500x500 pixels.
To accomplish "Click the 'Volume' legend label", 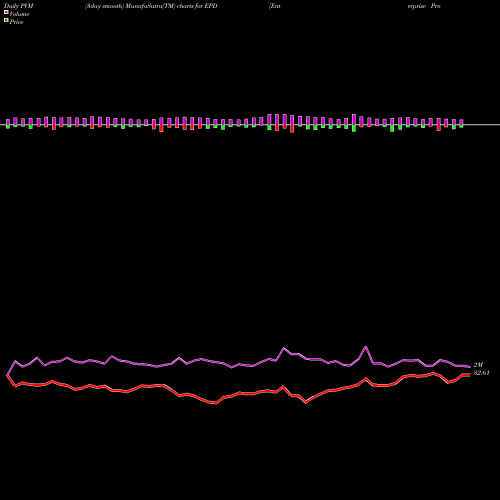I will click(19, 14).
